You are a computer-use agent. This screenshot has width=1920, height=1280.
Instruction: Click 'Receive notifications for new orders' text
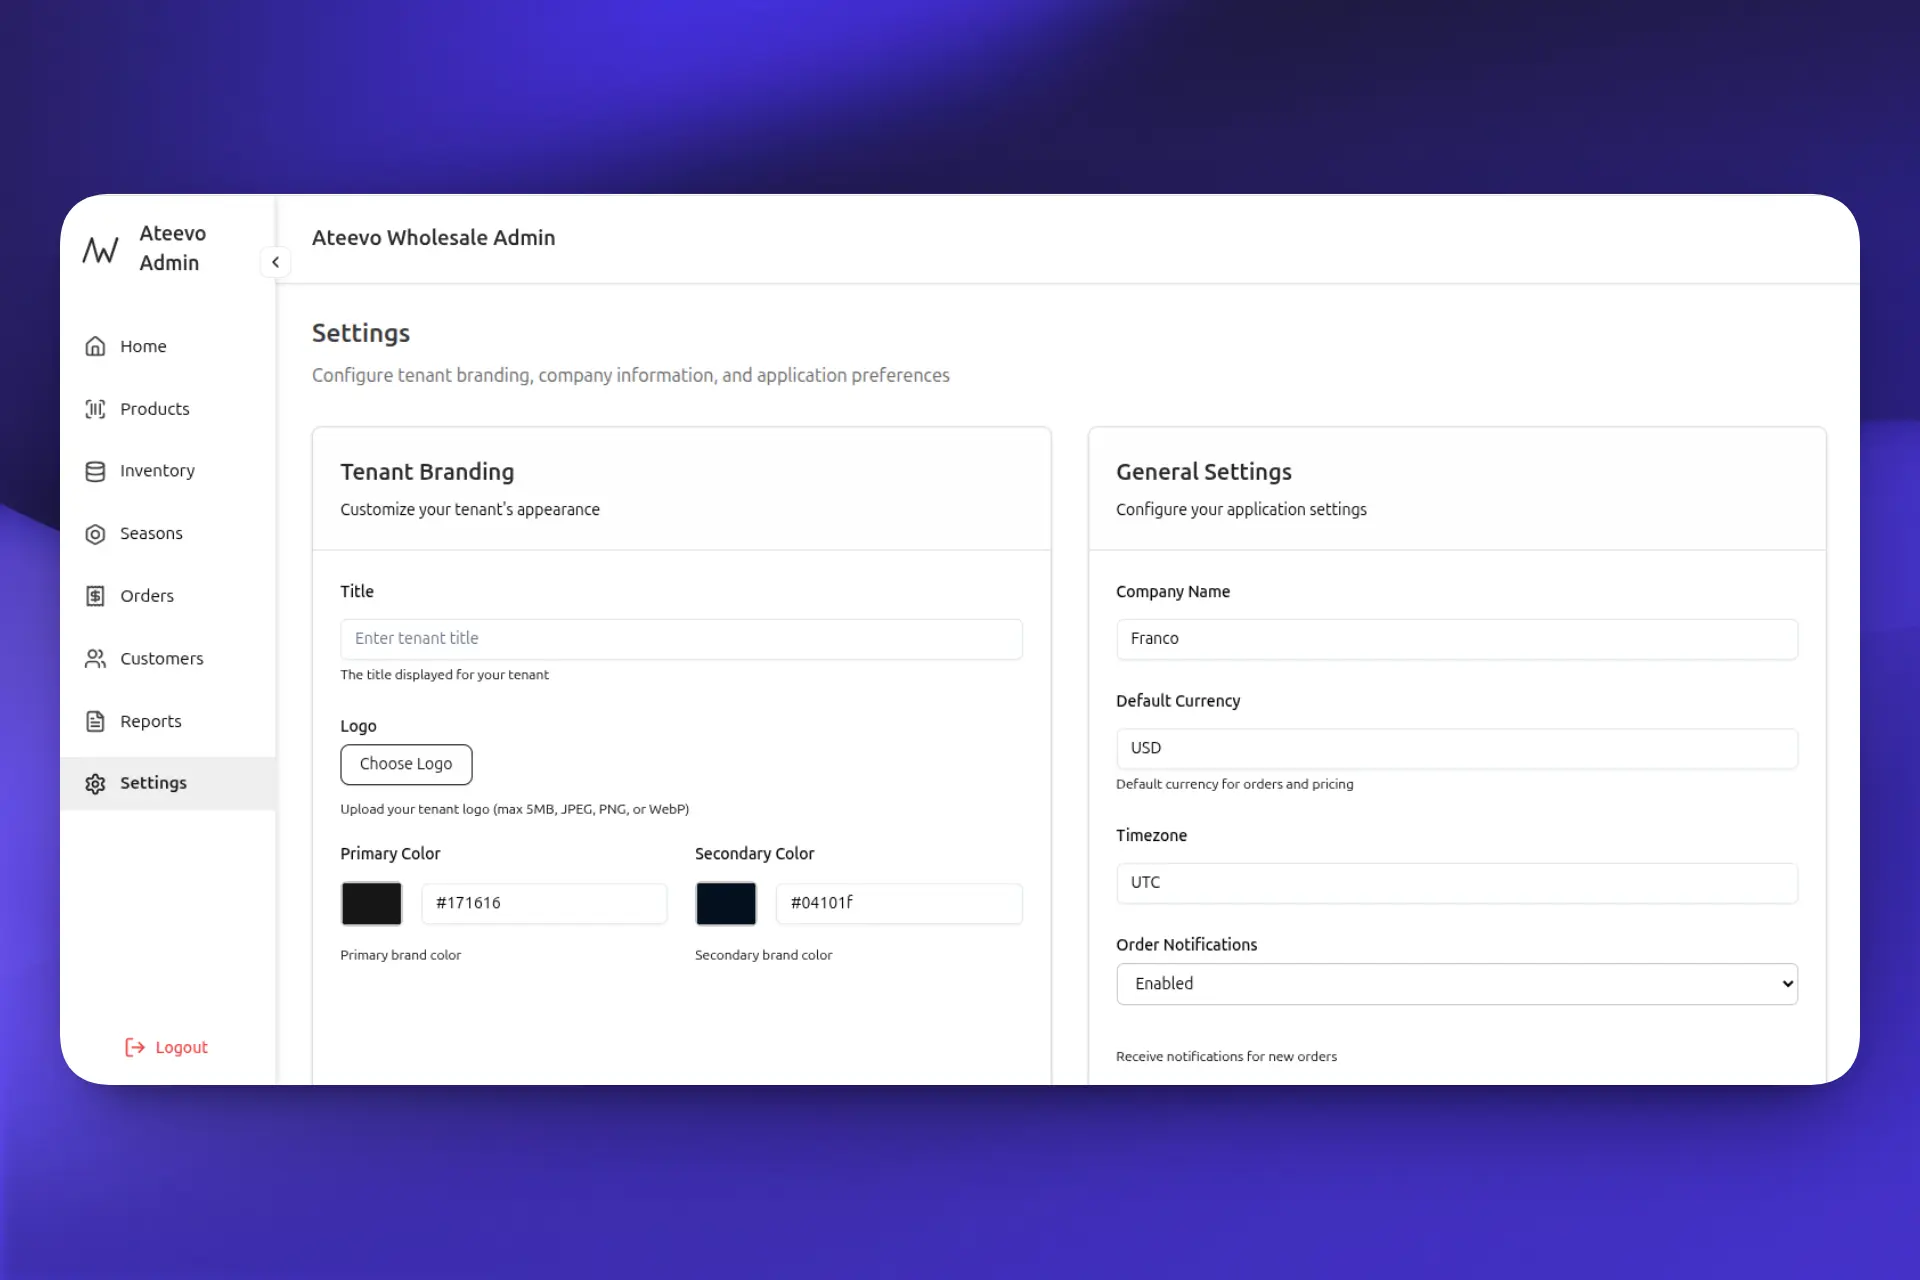tap(1226, 1056)
